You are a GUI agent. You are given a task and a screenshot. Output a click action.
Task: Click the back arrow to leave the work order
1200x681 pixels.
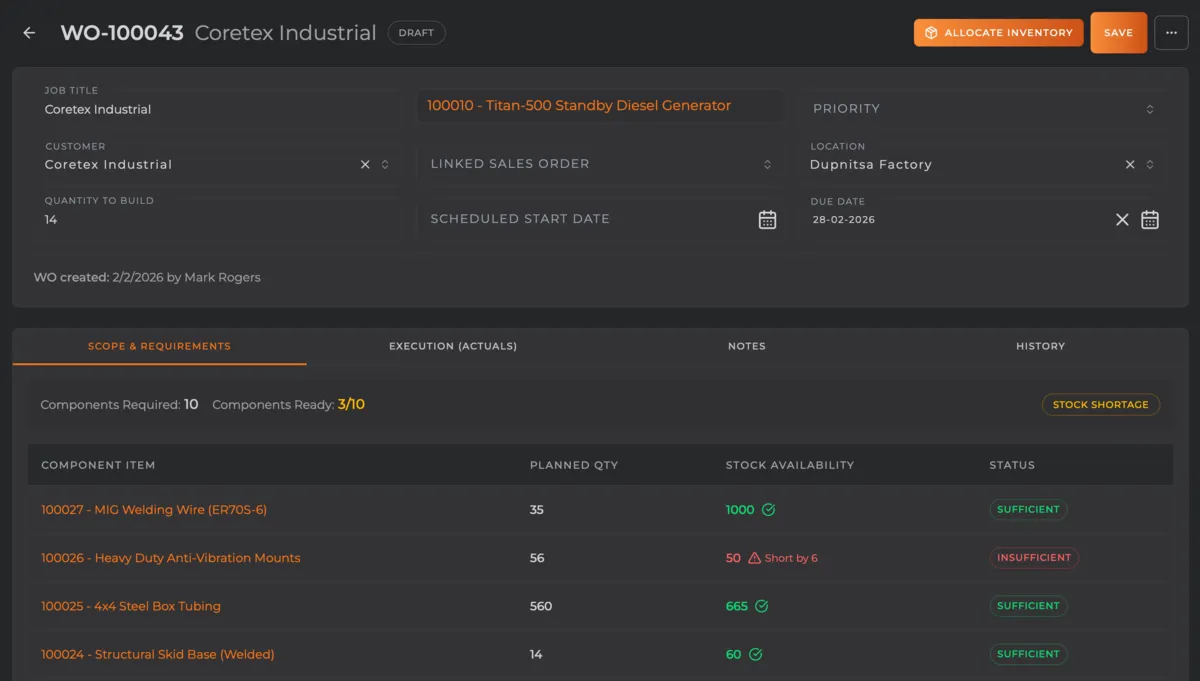(x=28, y=32)
